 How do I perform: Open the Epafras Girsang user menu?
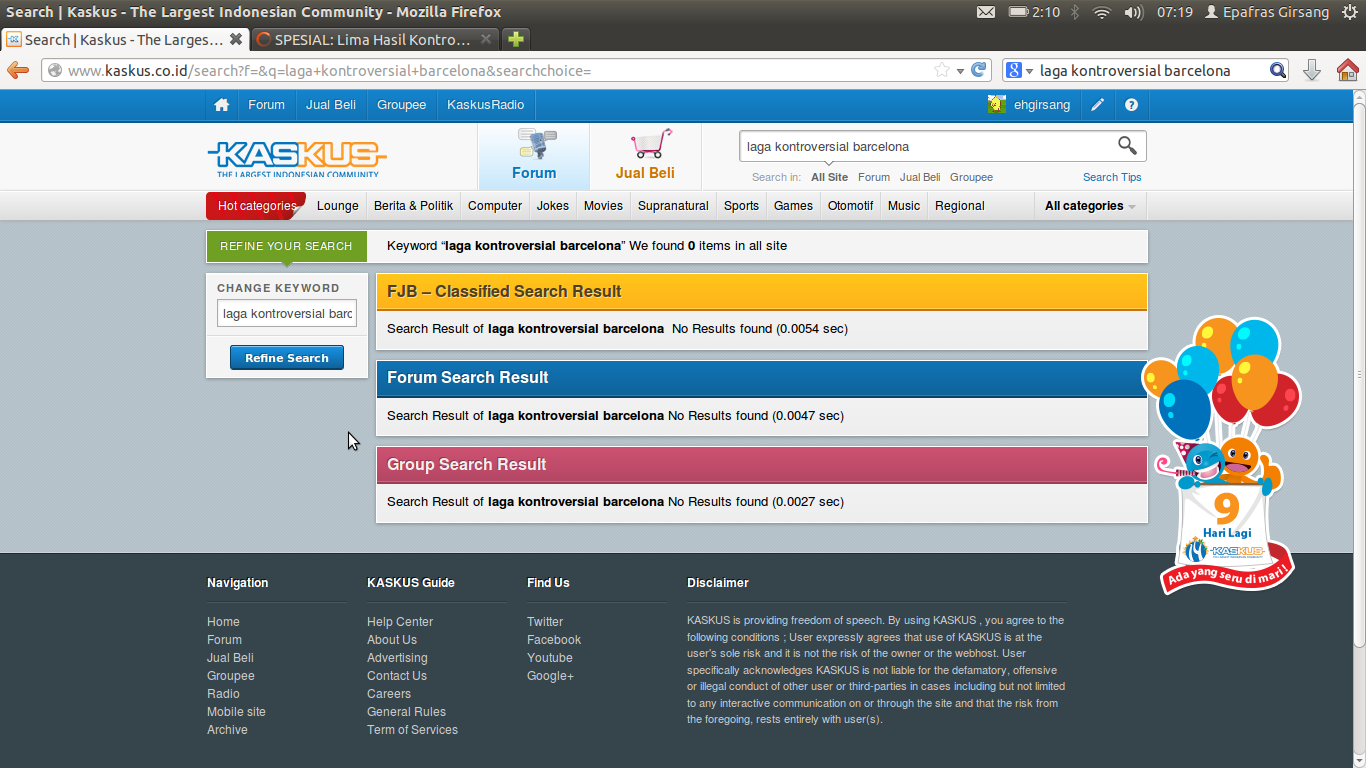pos(1267,12)
